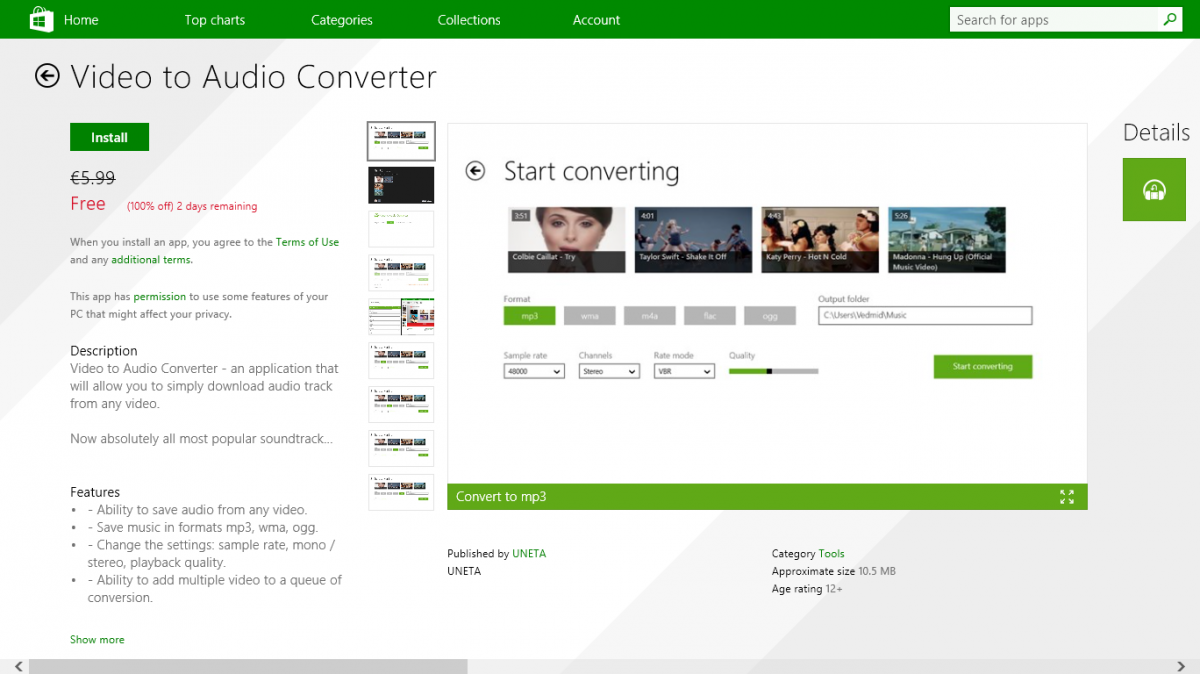Select the ogg format button
Viewport: 1200px width, 674px height.
[769, 316]
